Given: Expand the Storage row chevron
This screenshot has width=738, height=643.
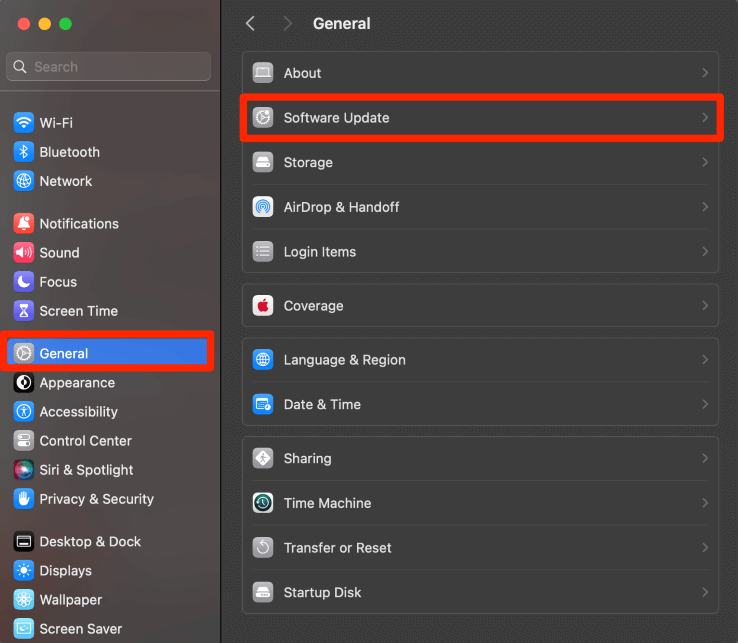Looking at the screenshot, I should [x=705, y=162].
